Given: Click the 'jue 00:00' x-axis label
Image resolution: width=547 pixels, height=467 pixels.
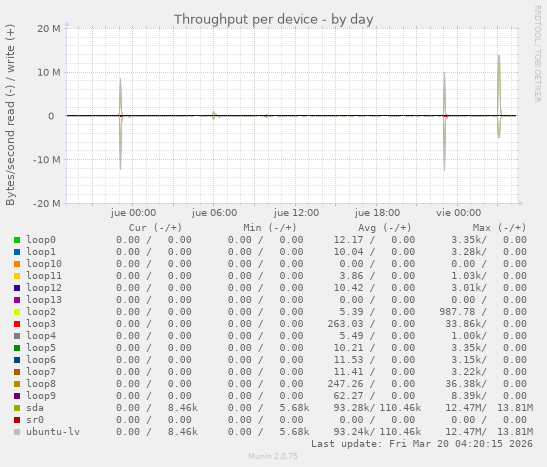Looking at the screenshot, I should [x=133, y=213].
